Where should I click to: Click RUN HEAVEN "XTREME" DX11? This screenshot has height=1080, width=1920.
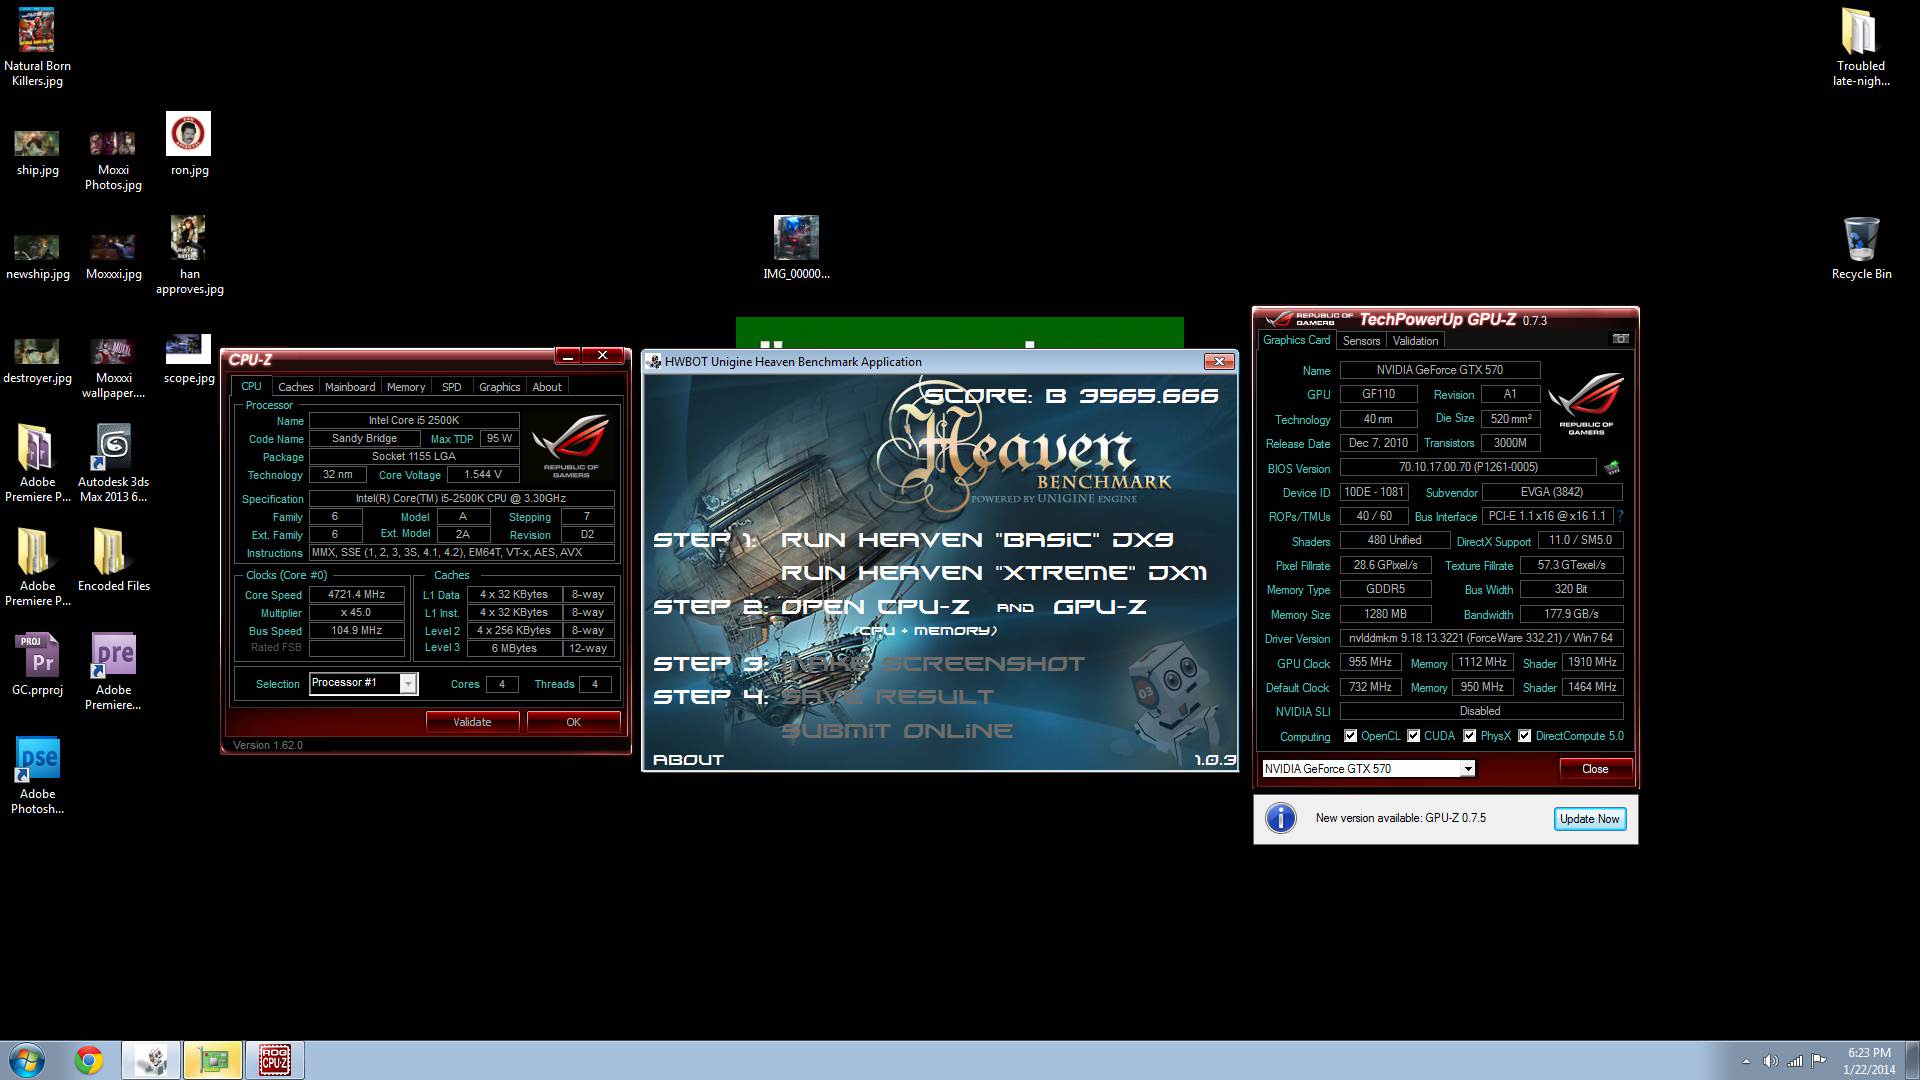coord(994,573)
